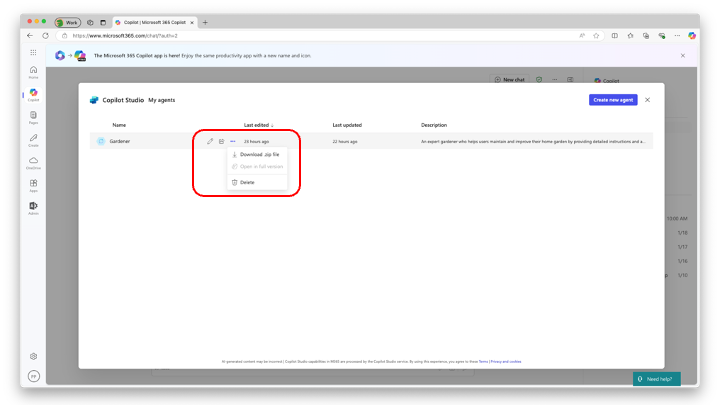Open Create in the left sidebar
Image resolution: width=720 pixels, height=405 pixels.
point(34,140)
